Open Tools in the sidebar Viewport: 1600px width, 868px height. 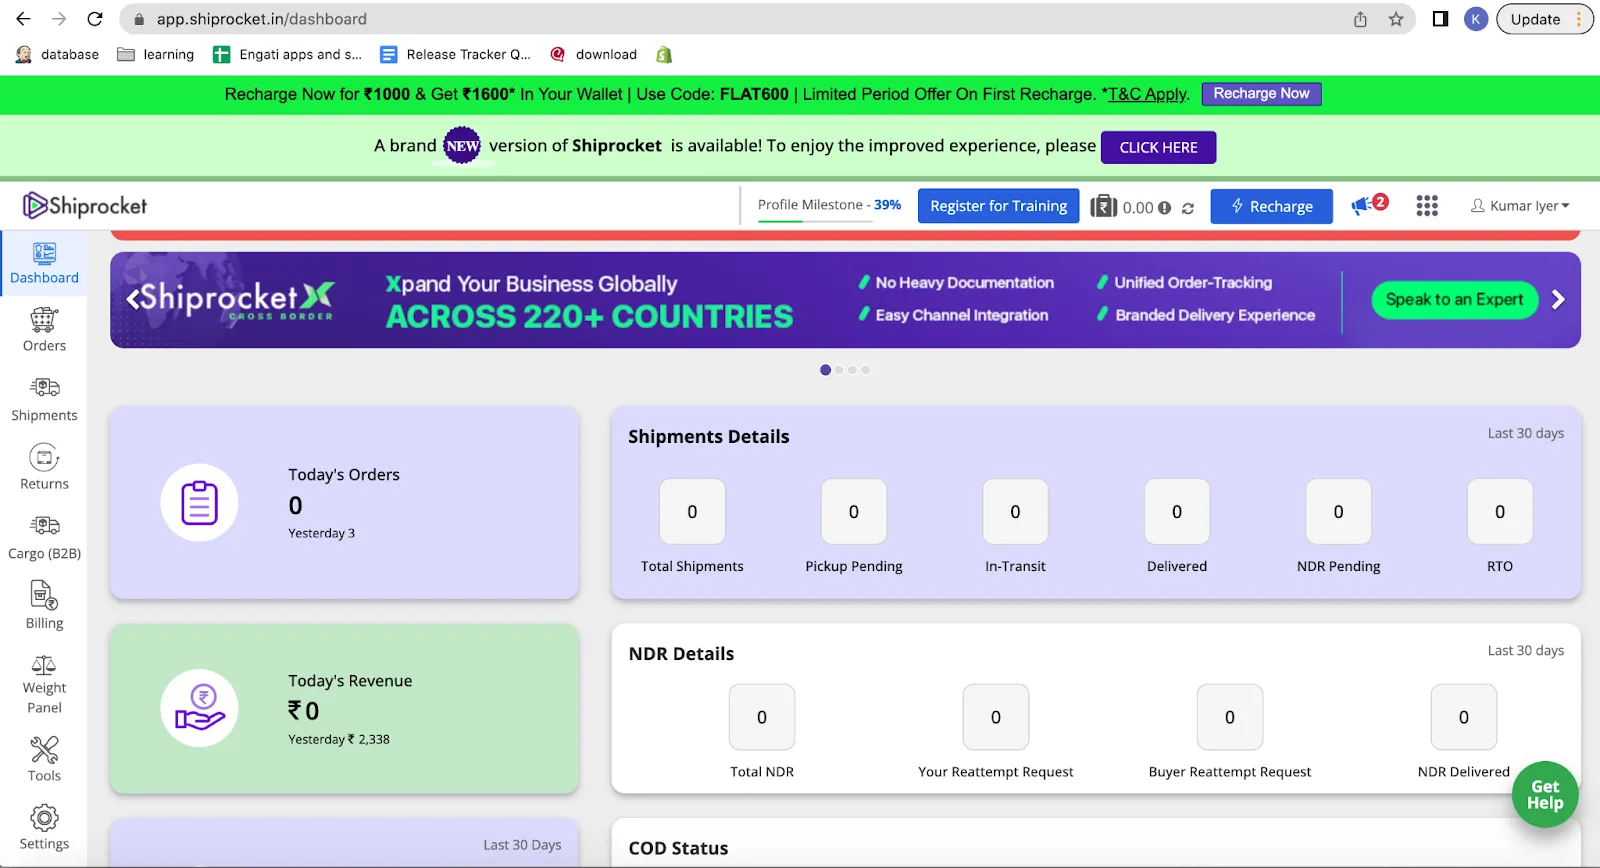(44, 760)
